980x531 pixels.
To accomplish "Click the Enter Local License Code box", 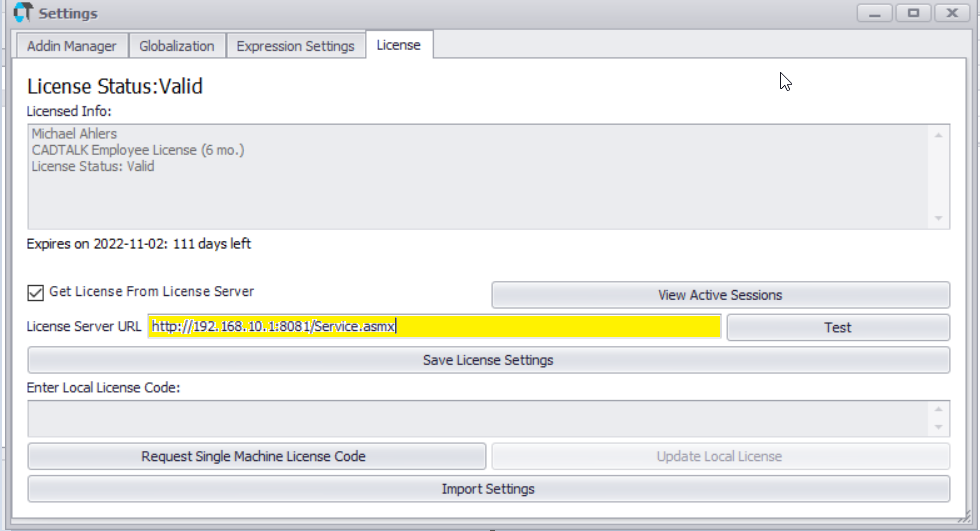I will tap(479, 419).
